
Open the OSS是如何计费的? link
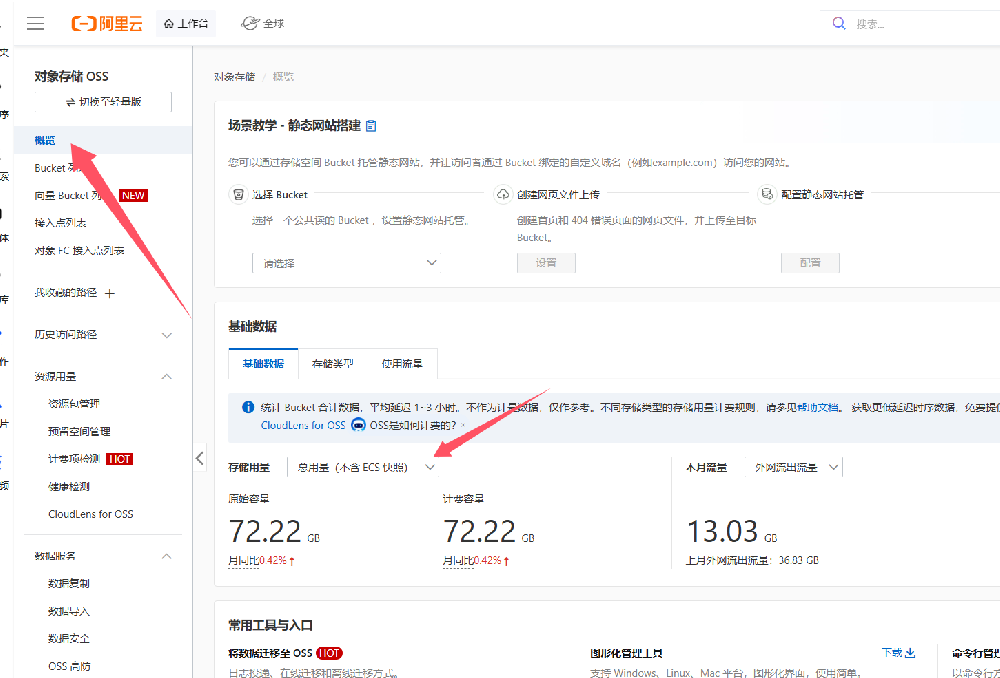(x=413, y=425)
